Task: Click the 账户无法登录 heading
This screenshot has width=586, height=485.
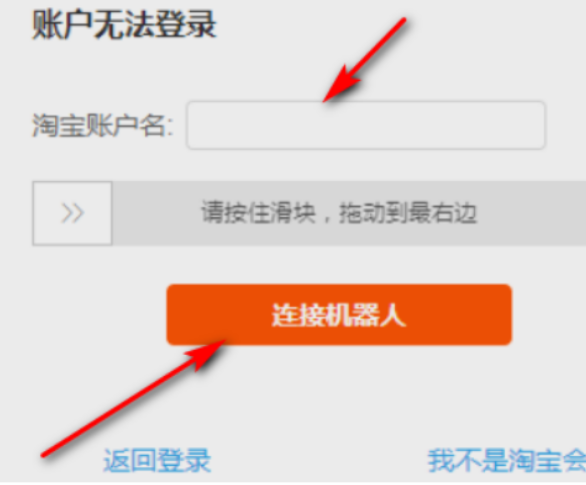Action: tap(124, 25)
